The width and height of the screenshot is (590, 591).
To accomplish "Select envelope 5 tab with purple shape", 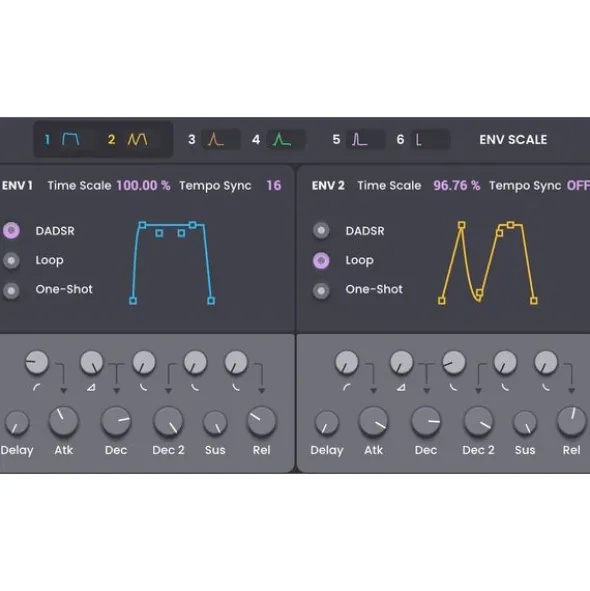I will click(x=358, y=139).
